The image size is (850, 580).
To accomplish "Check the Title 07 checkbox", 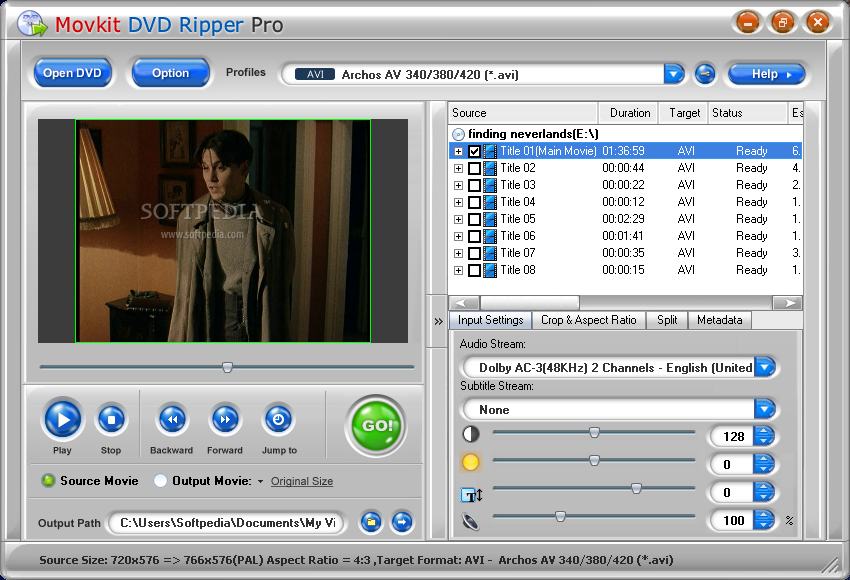I will pos(474,253).
